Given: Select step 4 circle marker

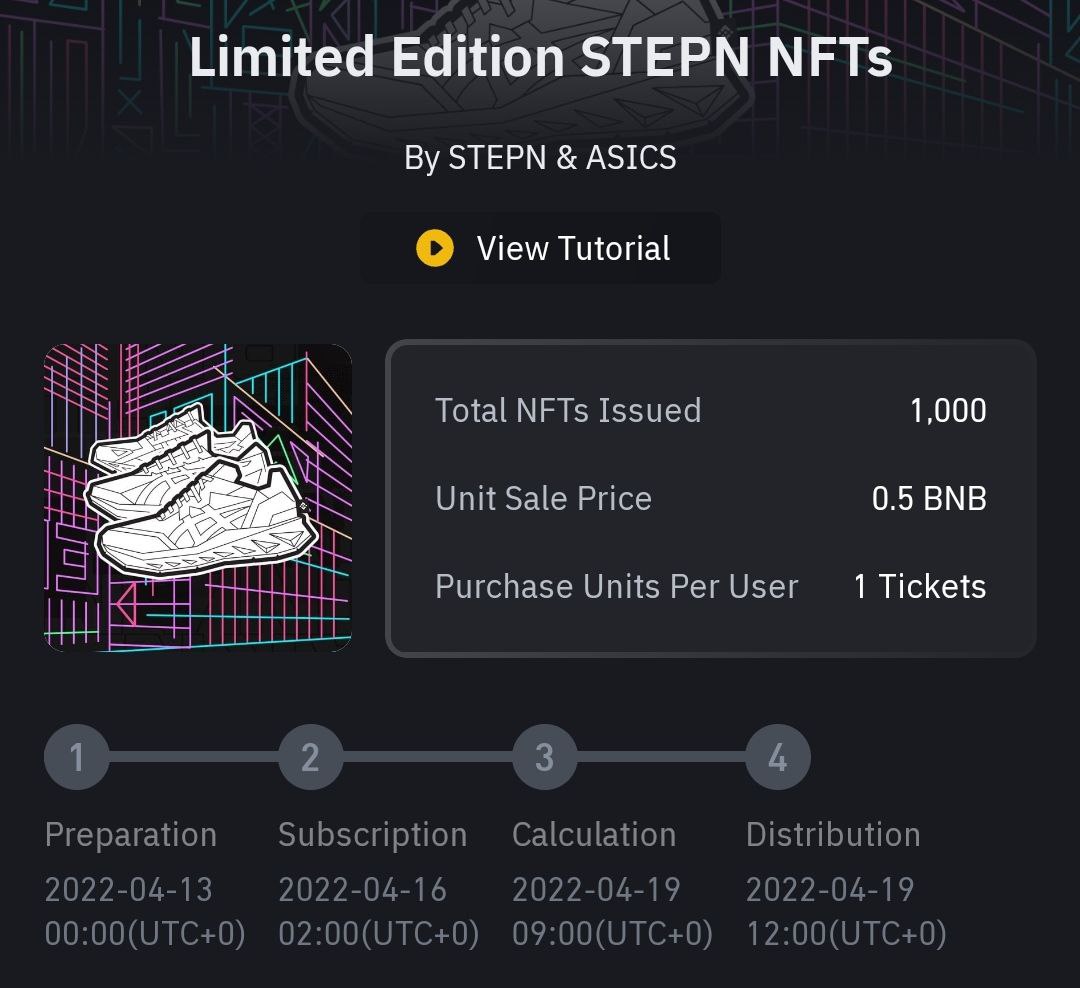Looking at the screenshot, I should 778,757.
